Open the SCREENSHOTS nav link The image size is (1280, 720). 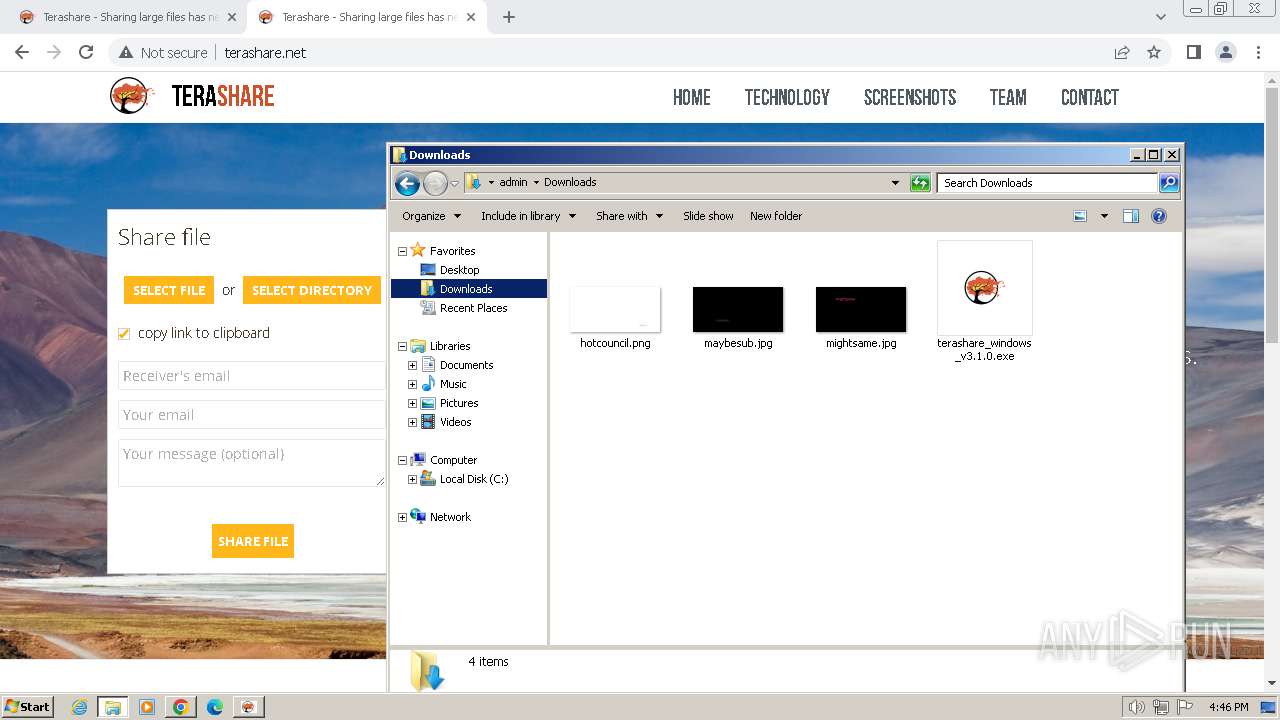coord(910,97)
